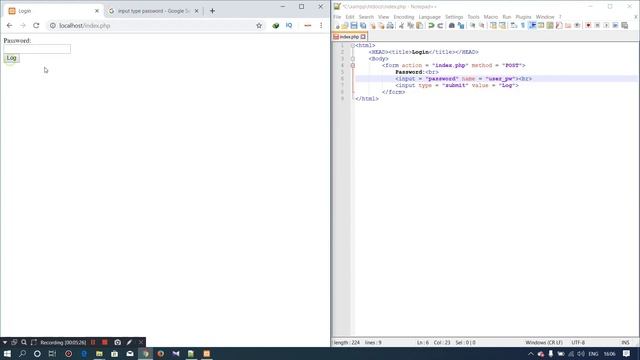Click the Find binoculars icon in Notepad++

451,26
